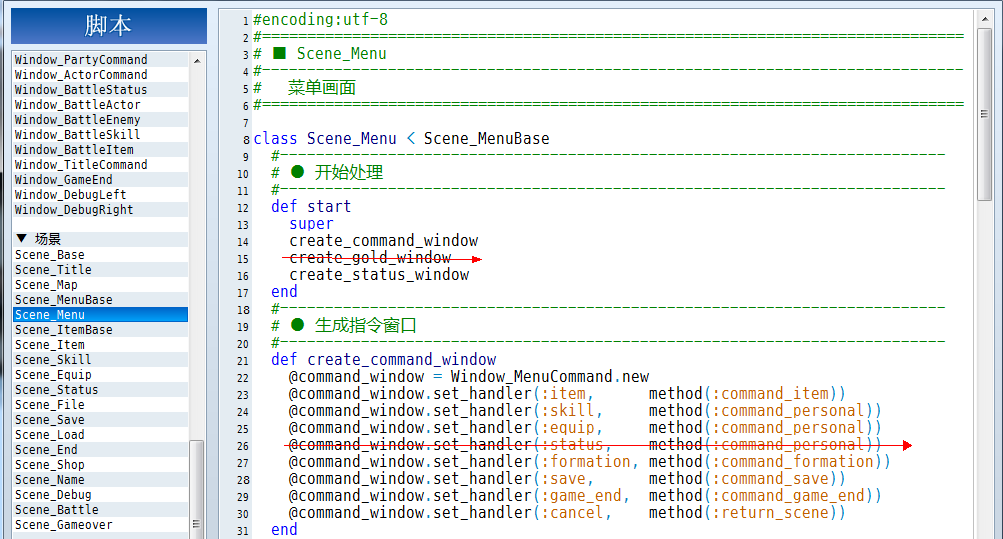This screenshot has height=539, width=1003.
Task: Click the :skill handler line
Action: (x=585, y=410)
